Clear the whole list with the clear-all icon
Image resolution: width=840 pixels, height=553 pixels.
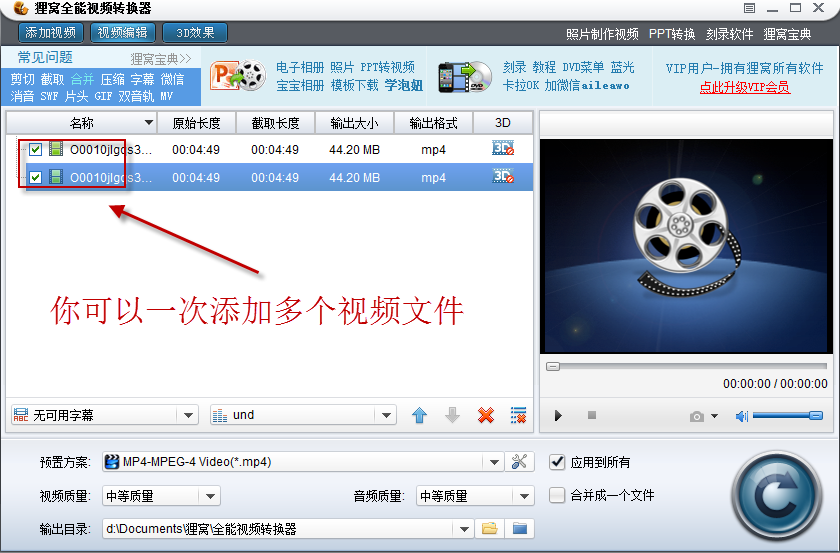click(x=519, y=415)
